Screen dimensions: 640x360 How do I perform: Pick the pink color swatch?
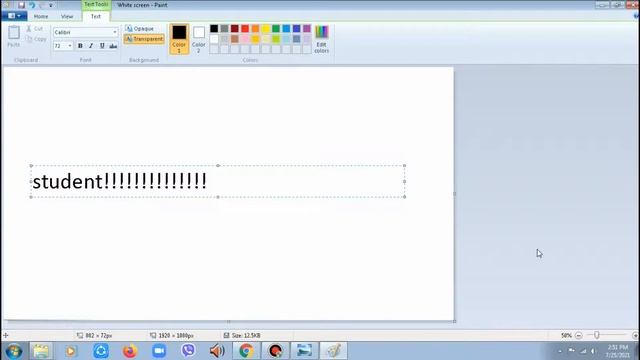pos(245,39)
